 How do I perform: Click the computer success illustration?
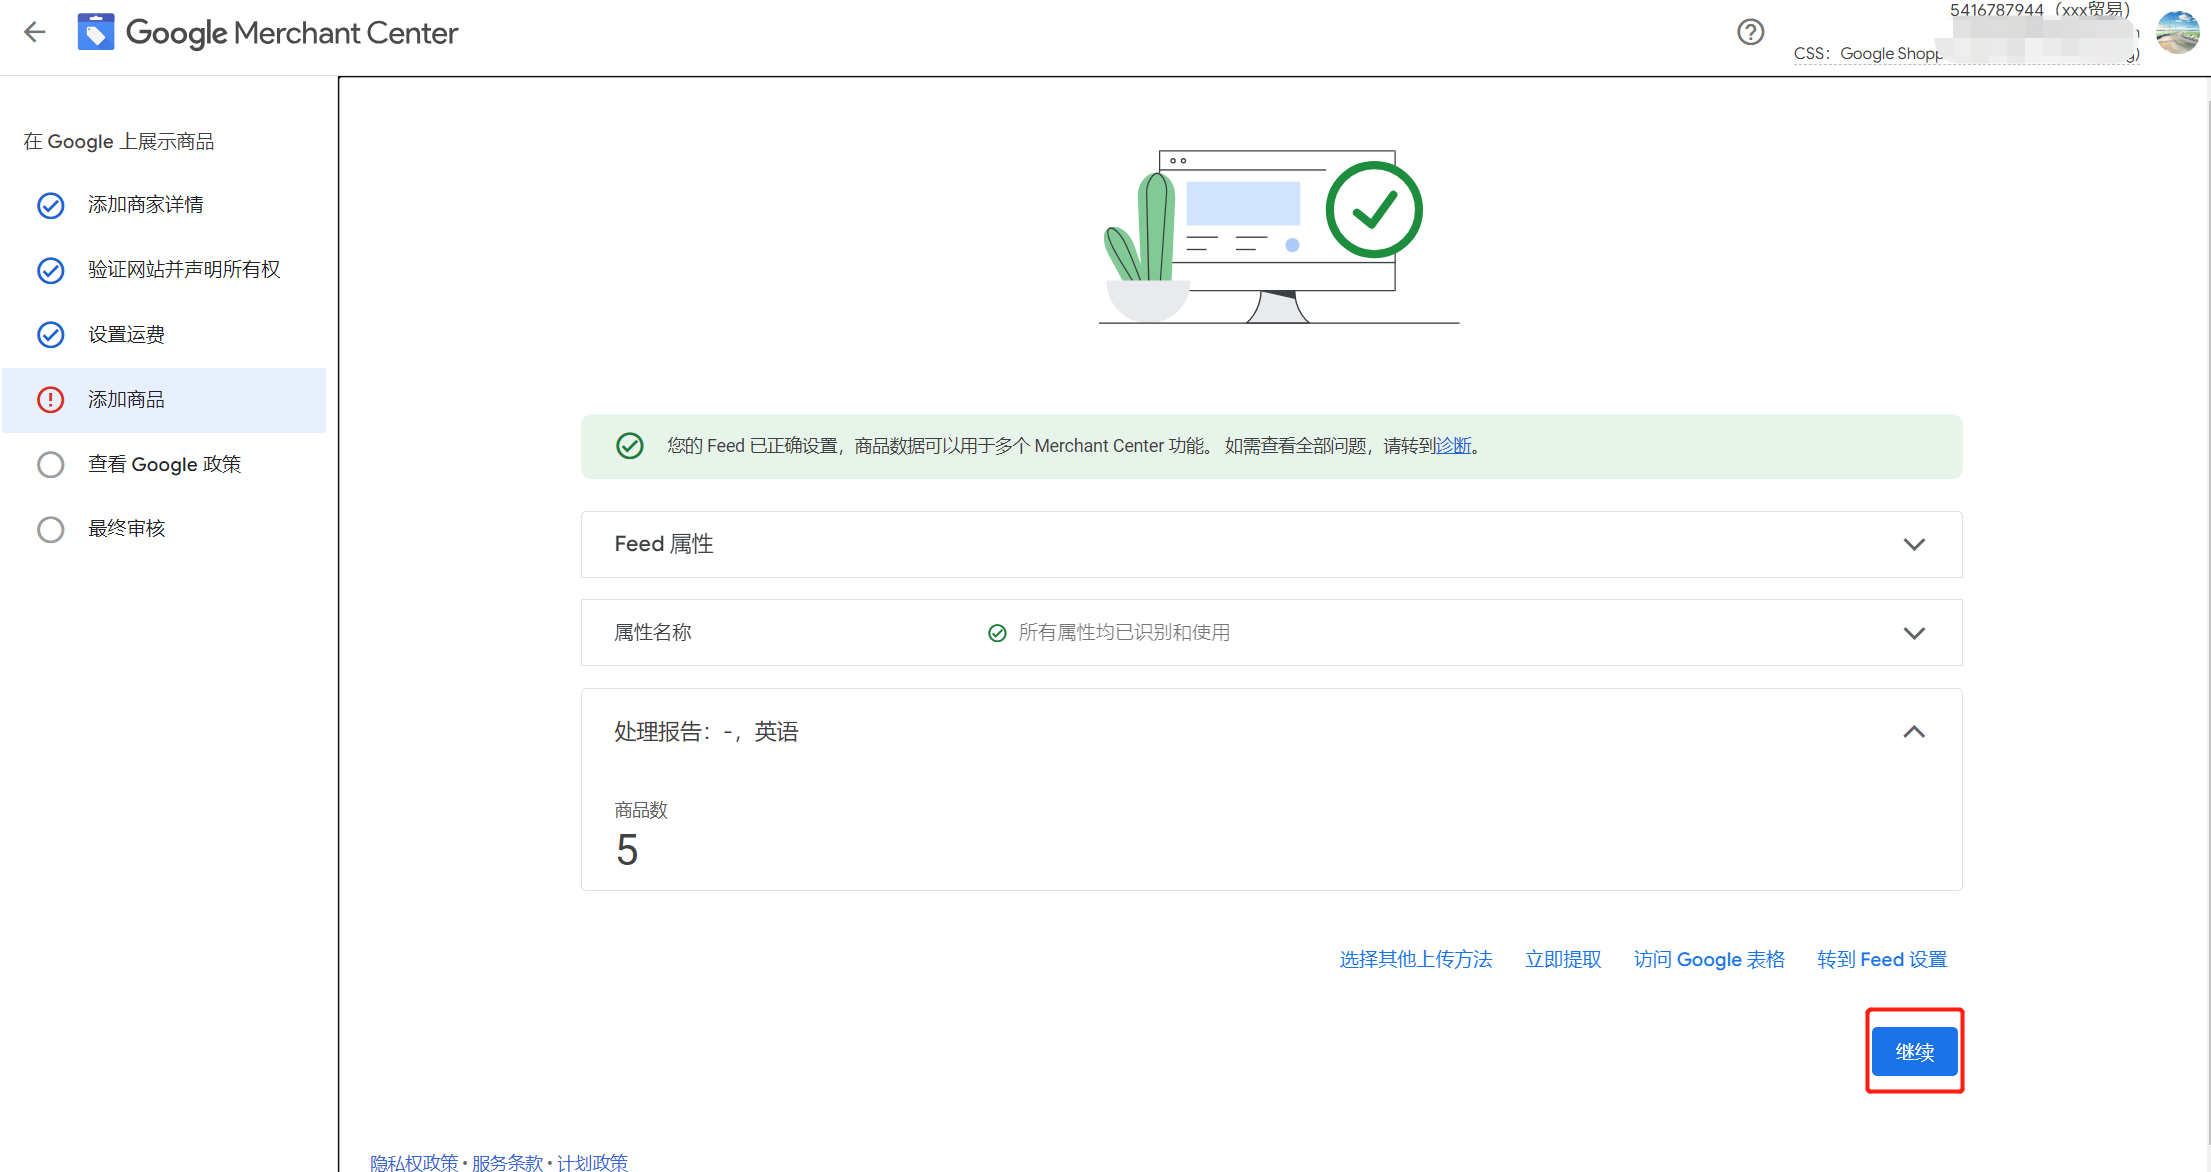tap(1278, 236)
